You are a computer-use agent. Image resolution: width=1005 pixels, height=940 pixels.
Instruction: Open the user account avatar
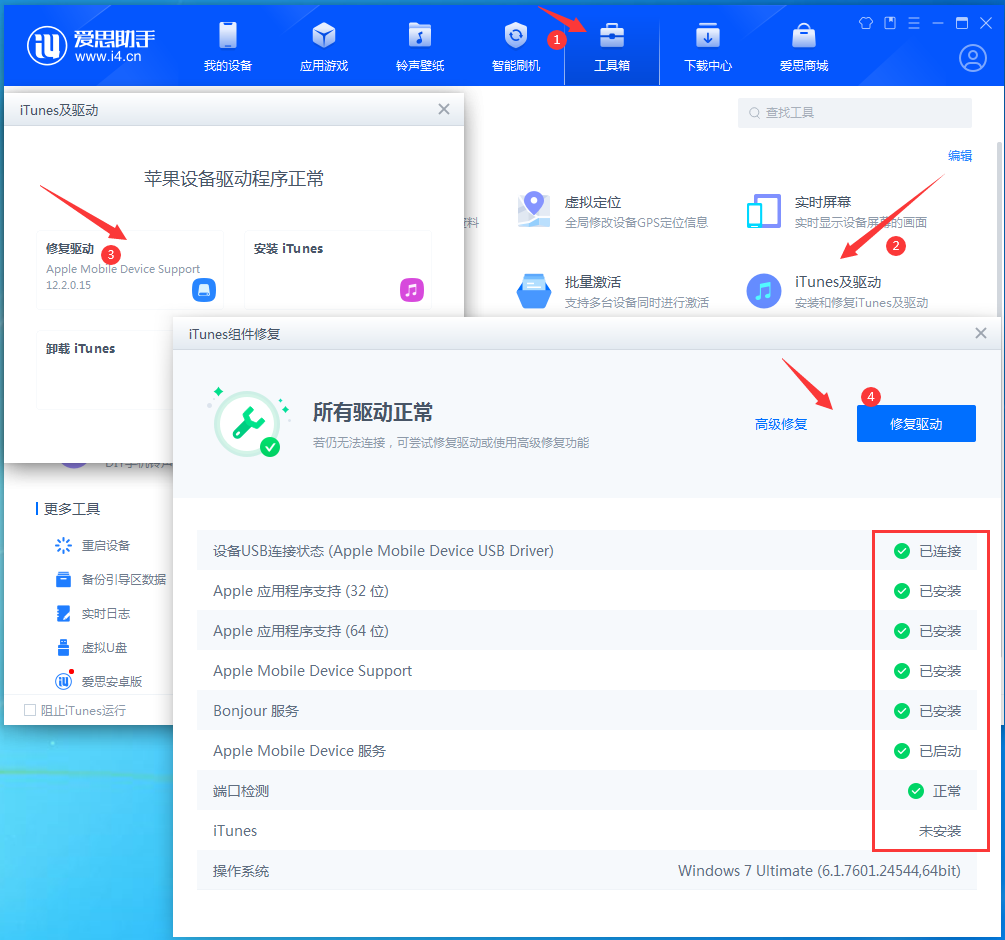(x=971, y=58)
